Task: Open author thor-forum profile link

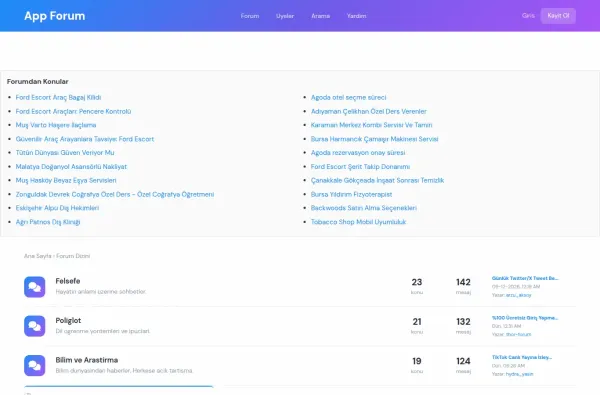Action: 518,335
